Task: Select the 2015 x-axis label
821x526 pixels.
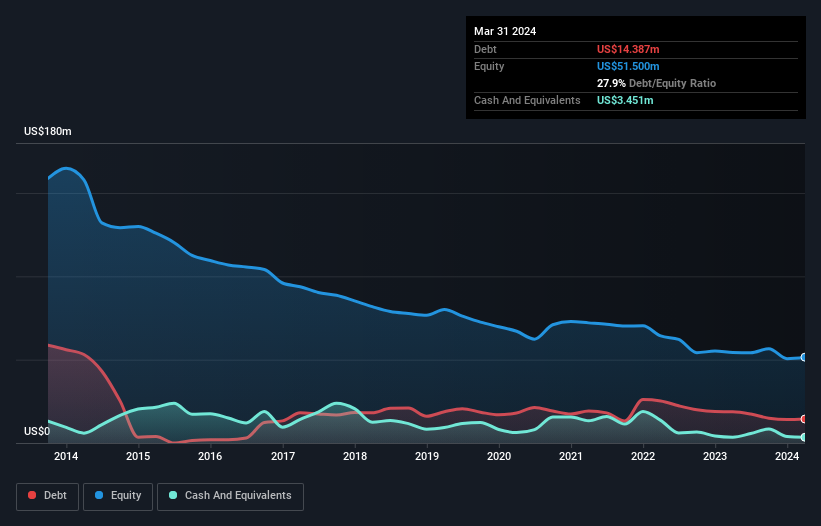Action: (x=138, y=456)
